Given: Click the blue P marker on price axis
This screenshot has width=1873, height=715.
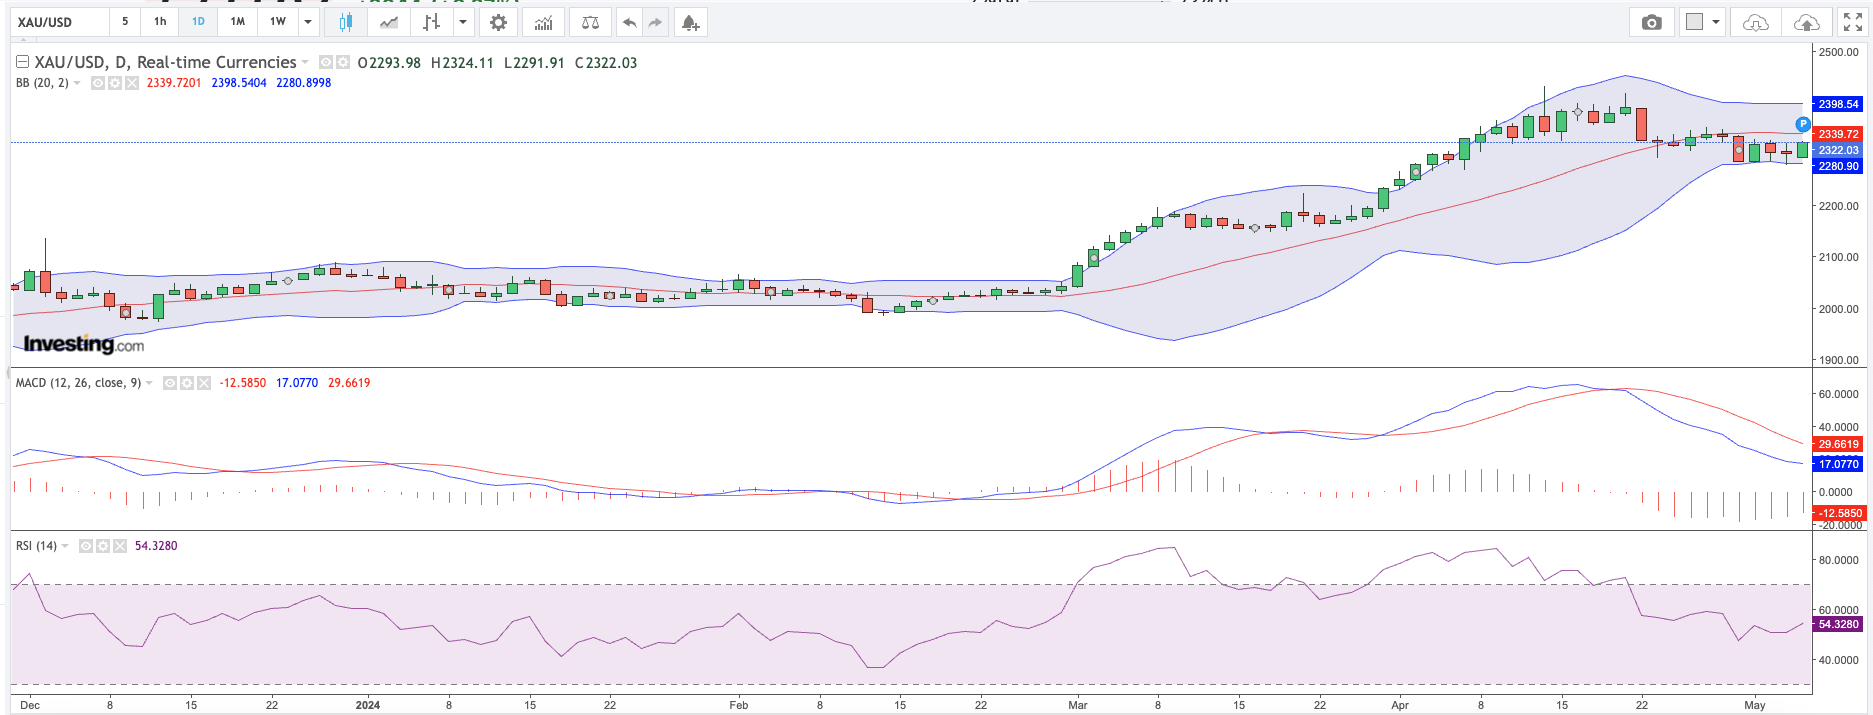Looking at the screenshot, I should (x=1802, y=125).
